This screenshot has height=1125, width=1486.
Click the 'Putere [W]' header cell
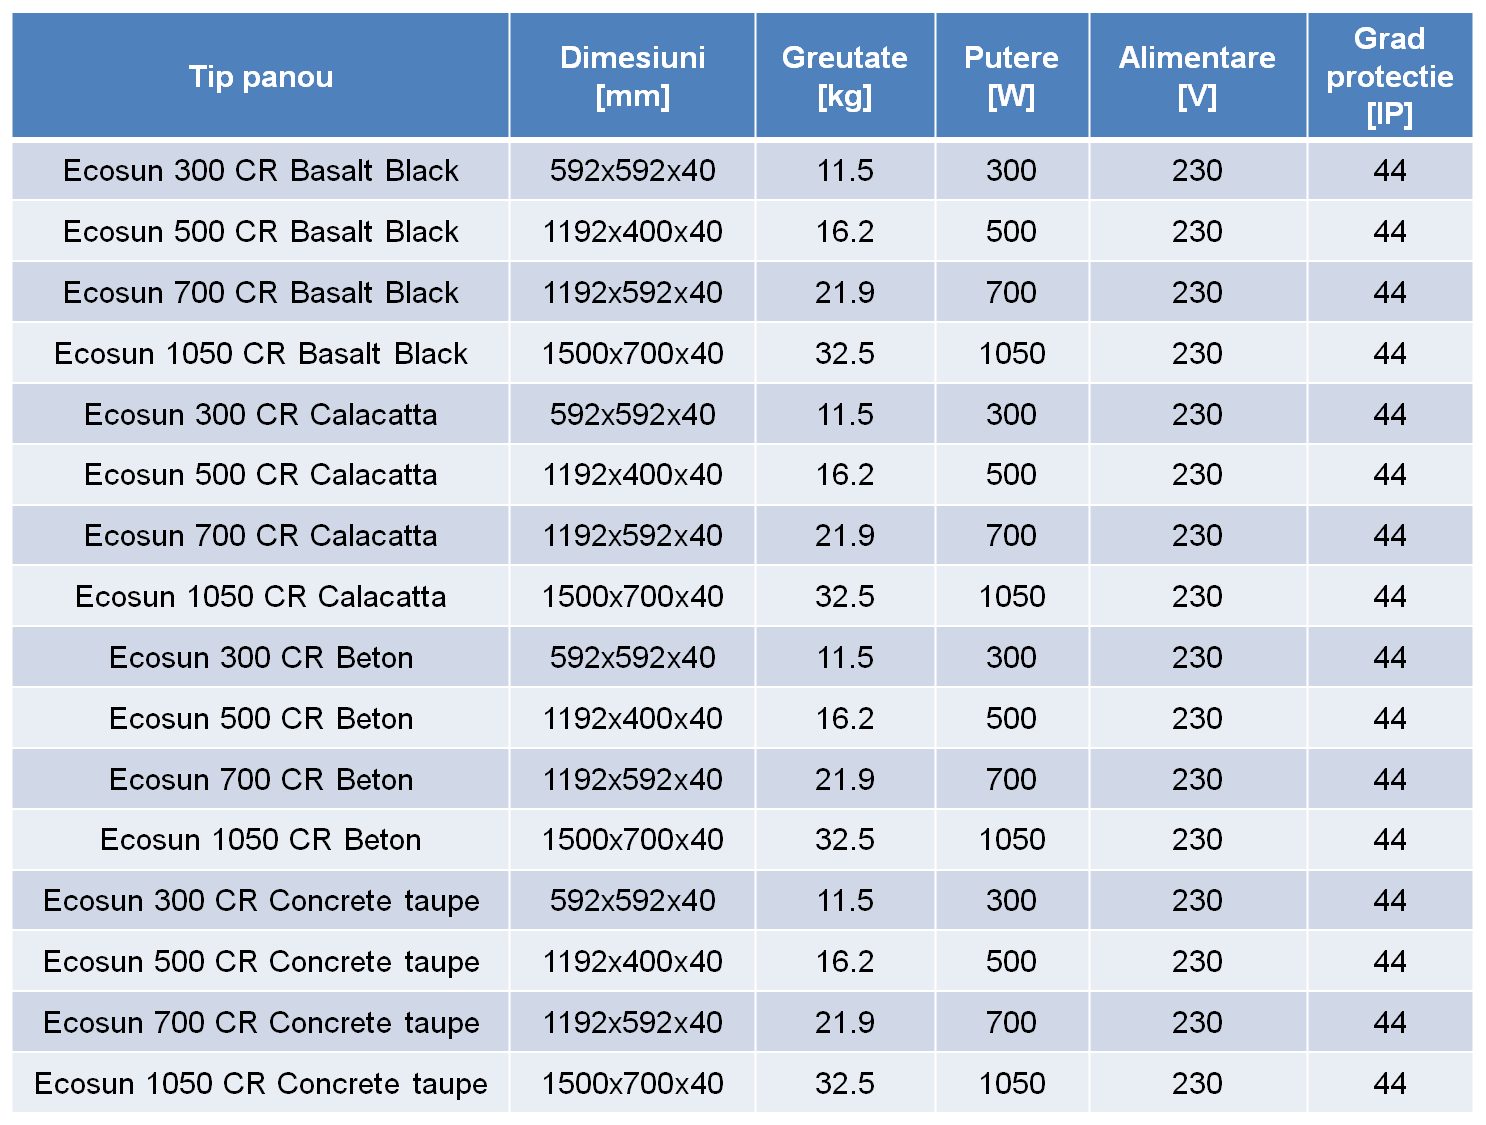[x=1011, y=77]
